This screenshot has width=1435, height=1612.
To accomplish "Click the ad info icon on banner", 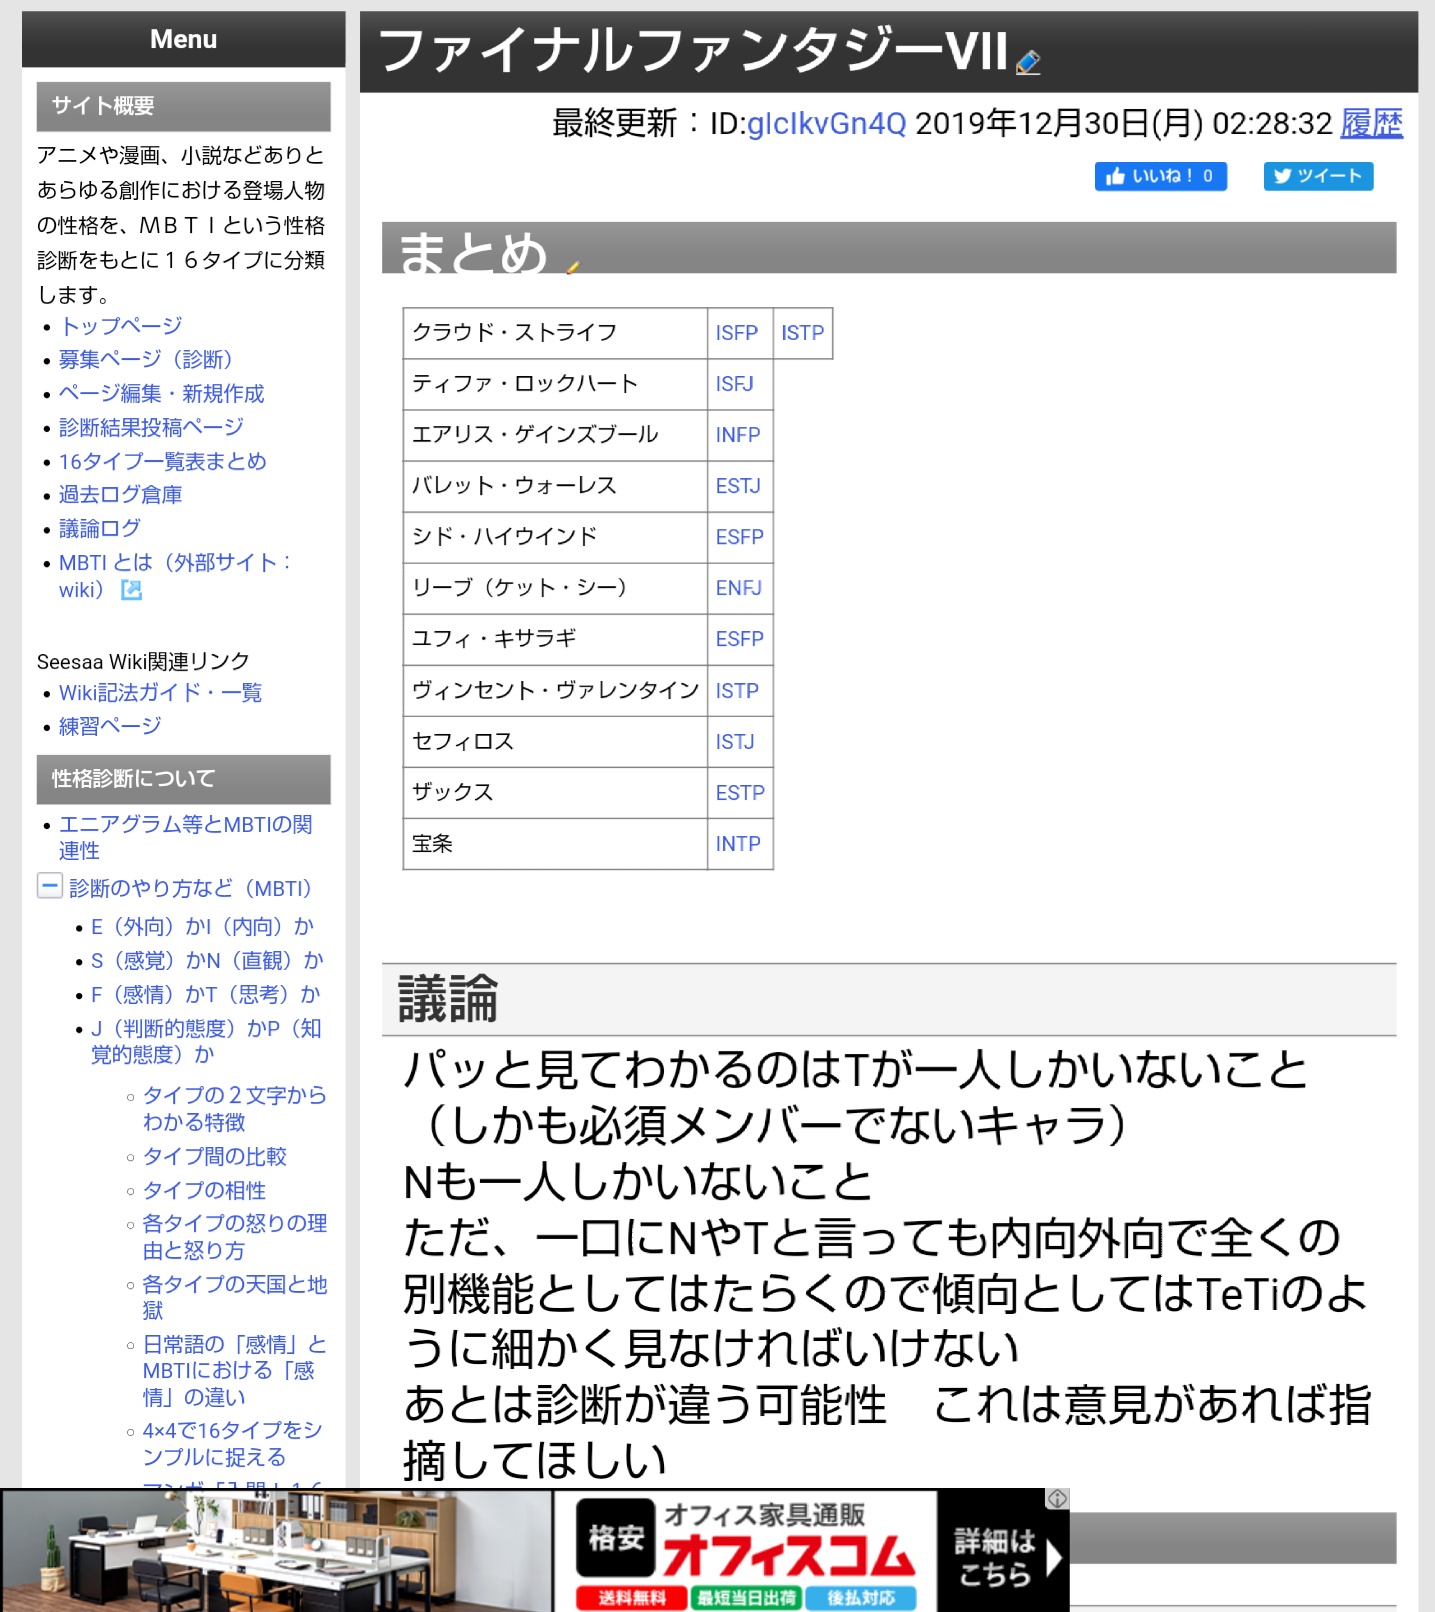I will pos(1058,1498).
